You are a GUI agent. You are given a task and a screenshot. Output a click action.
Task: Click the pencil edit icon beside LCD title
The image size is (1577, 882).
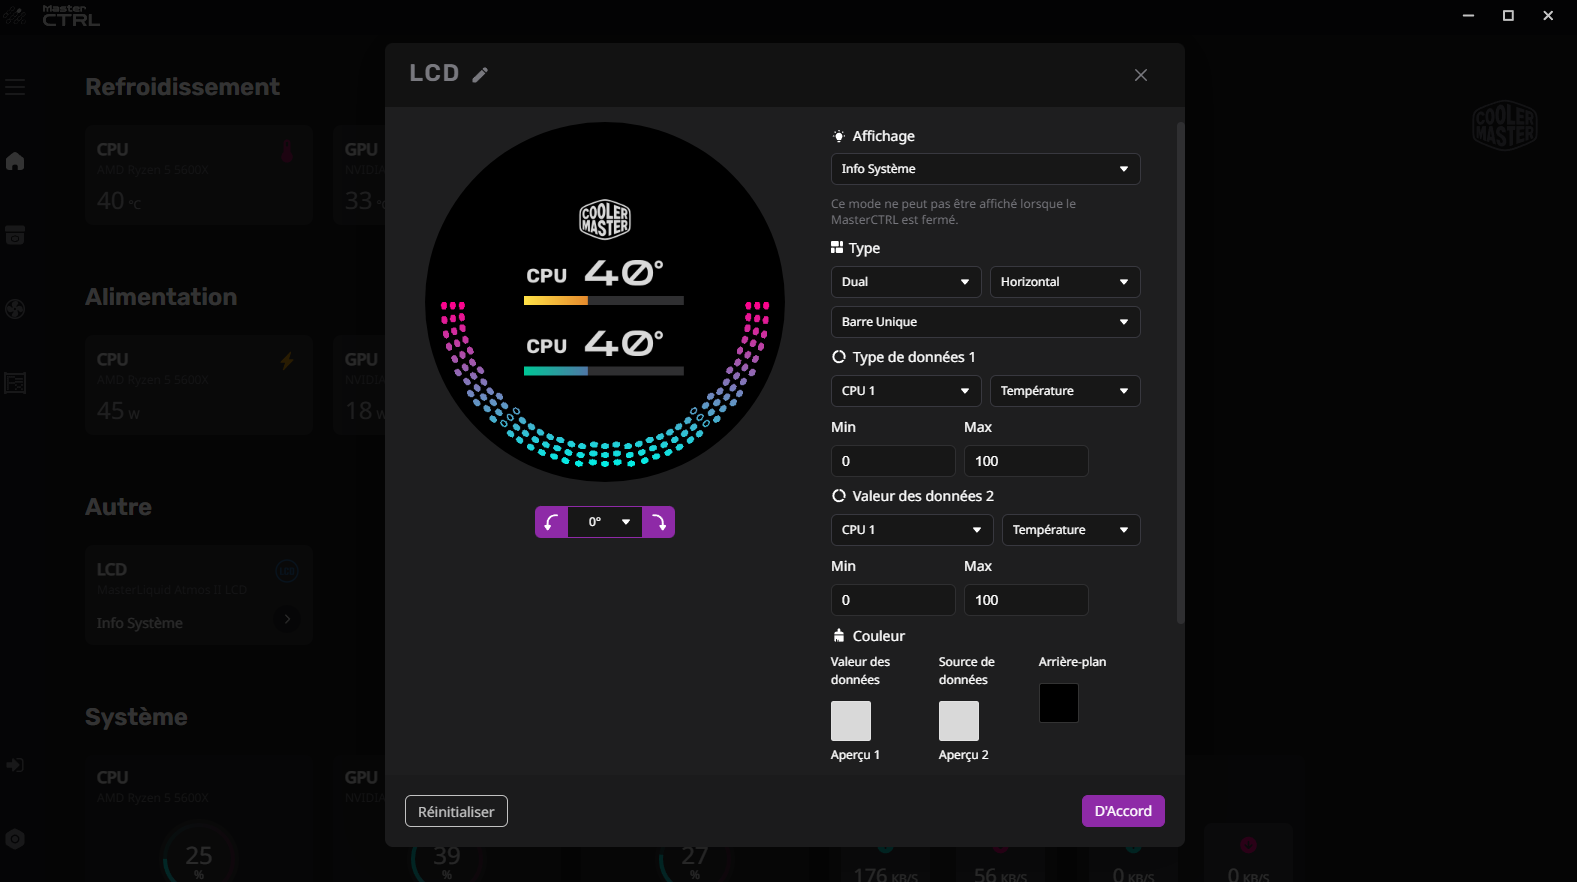(x=480, y=75)
